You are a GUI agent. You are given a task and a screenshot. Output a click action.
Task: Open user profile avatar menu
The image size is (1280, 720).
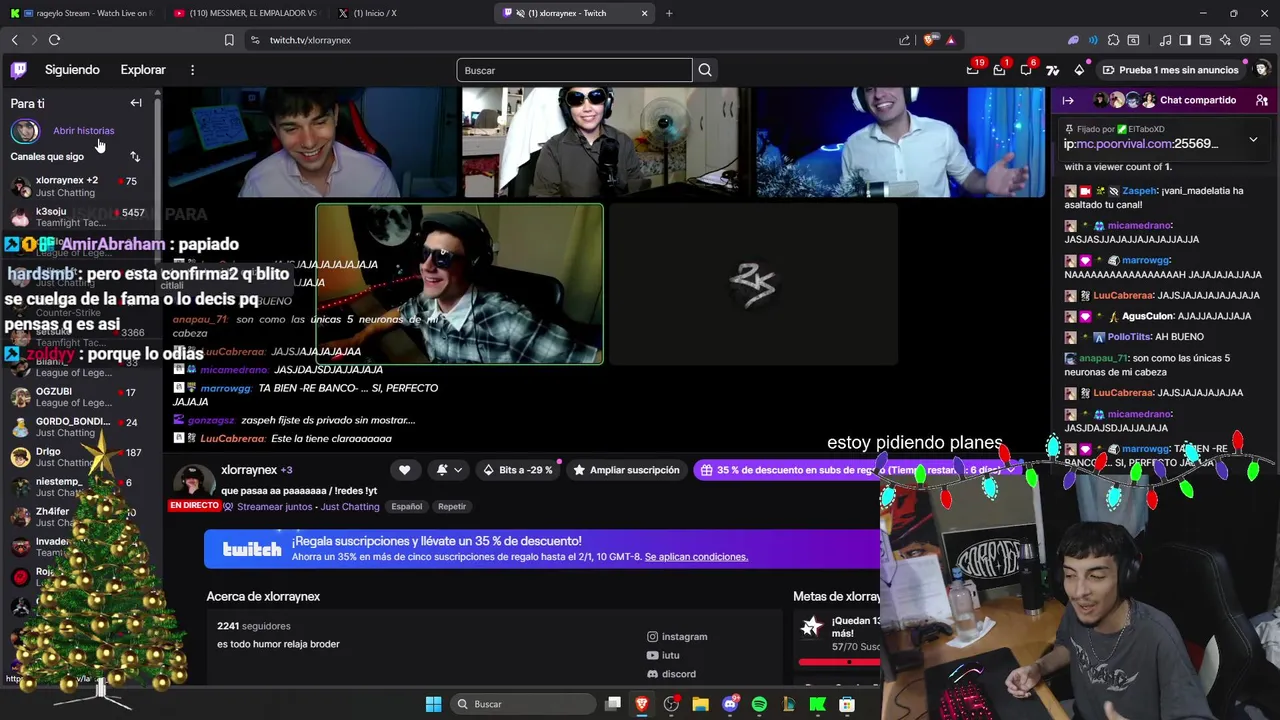coord(1261,70)
